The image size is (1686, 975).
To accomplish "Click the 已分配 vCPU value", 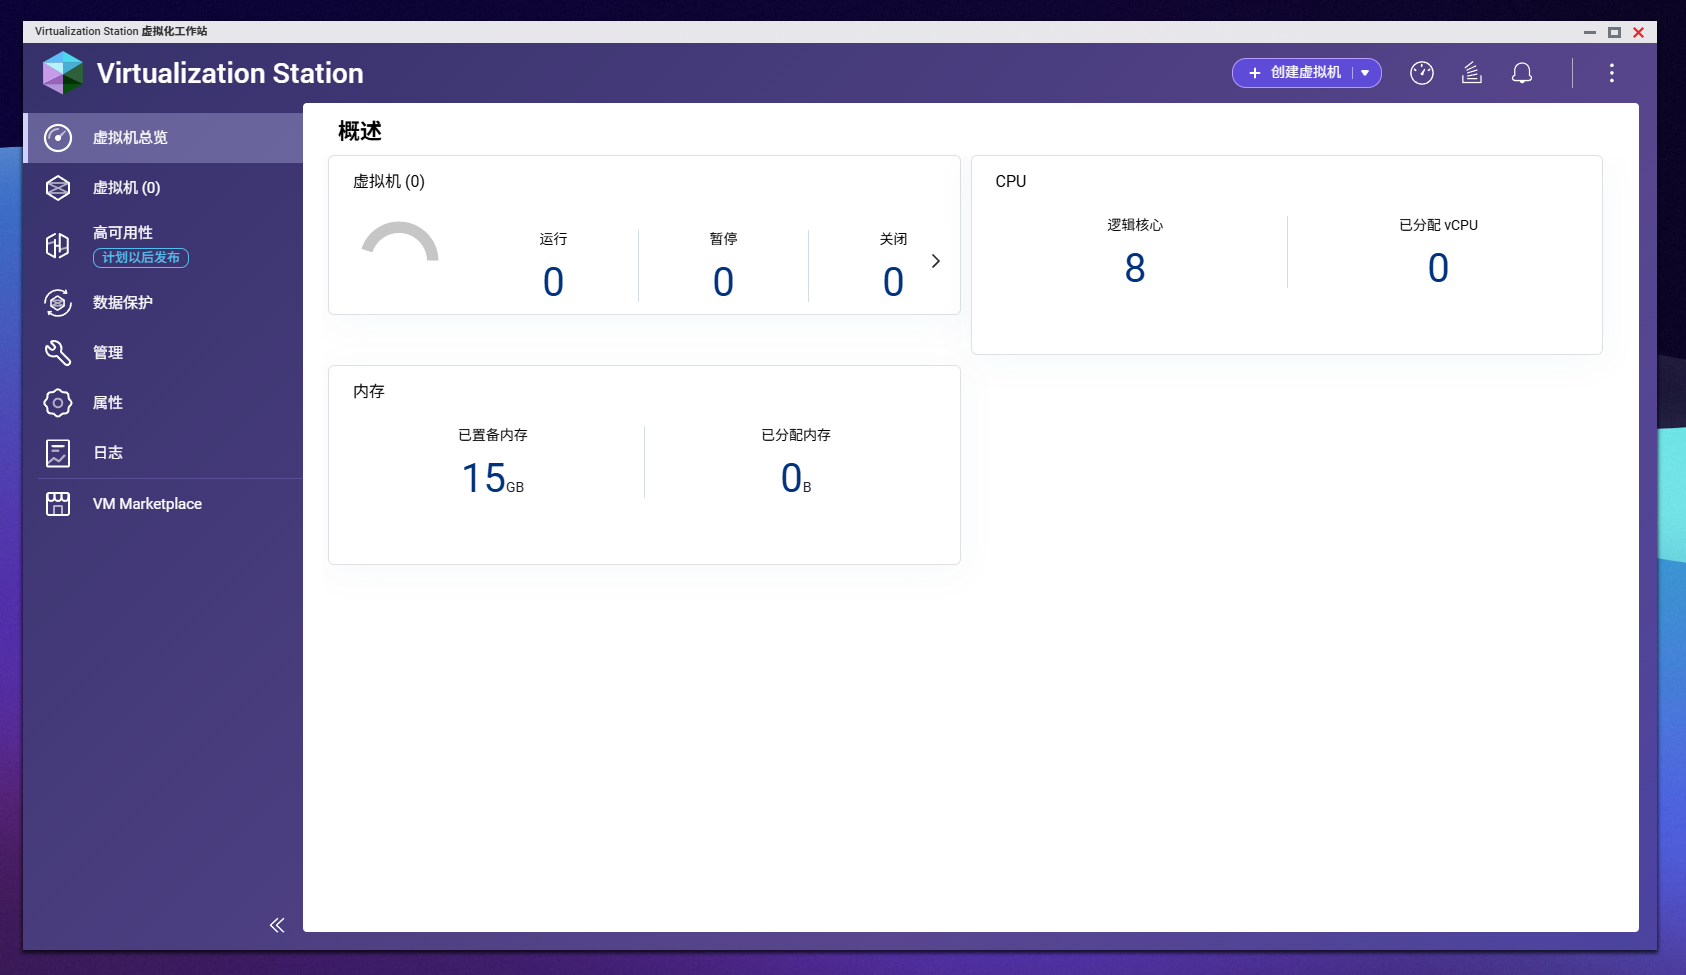I will 1438,268.
